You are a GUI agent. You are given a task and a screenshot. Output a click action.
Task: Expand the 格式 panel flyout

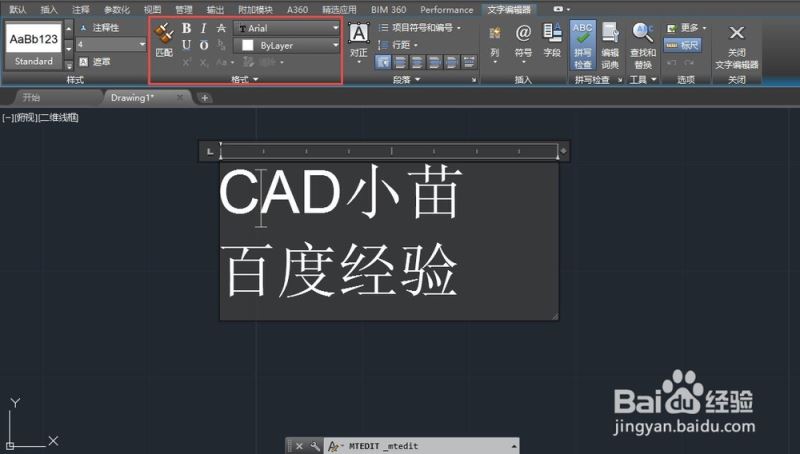pos(244,80)
